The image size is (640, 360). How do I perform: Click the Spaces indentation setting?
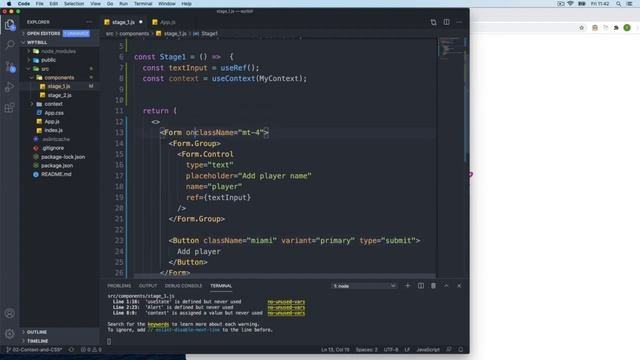(x=367, y=350)
